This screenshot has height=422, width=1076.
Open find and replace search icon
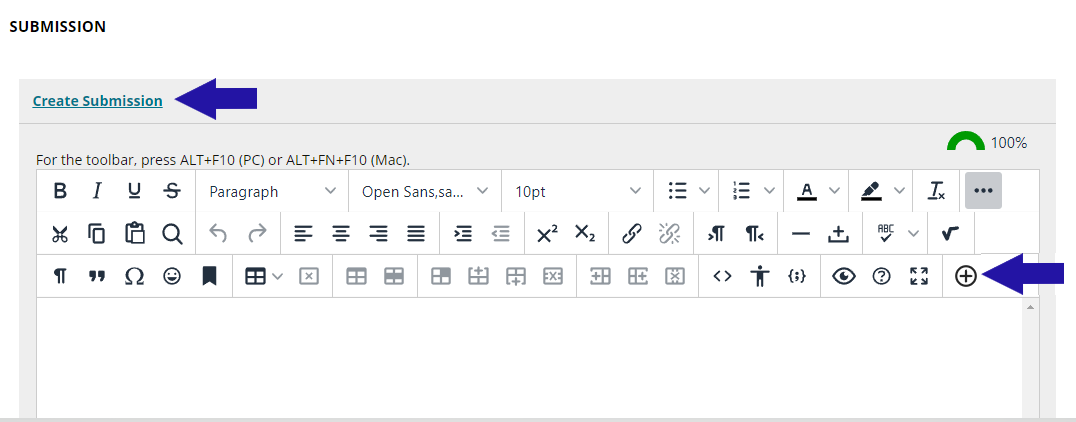(172, 234)
